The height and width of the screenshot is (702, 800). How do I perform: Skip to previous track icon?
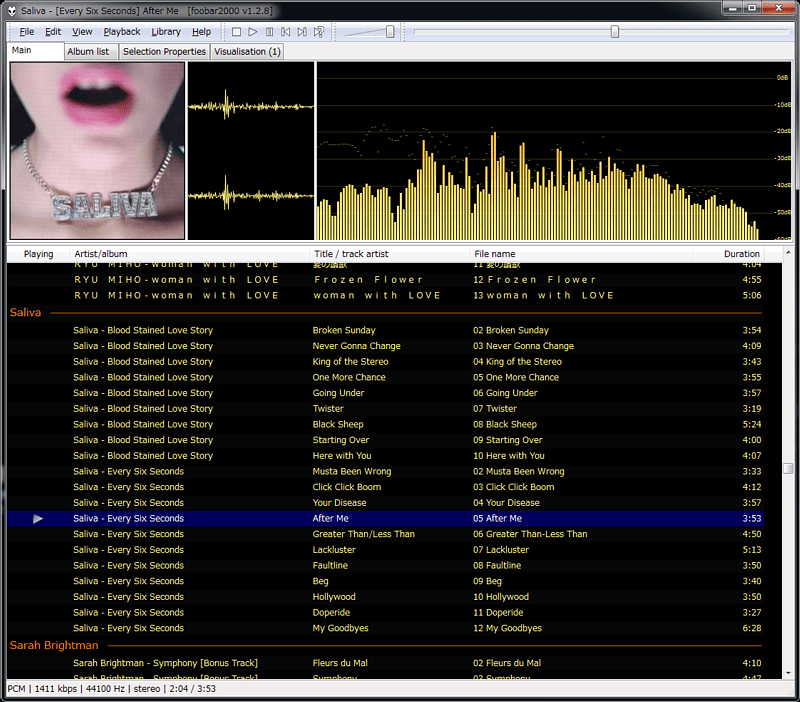pos(287,31)
